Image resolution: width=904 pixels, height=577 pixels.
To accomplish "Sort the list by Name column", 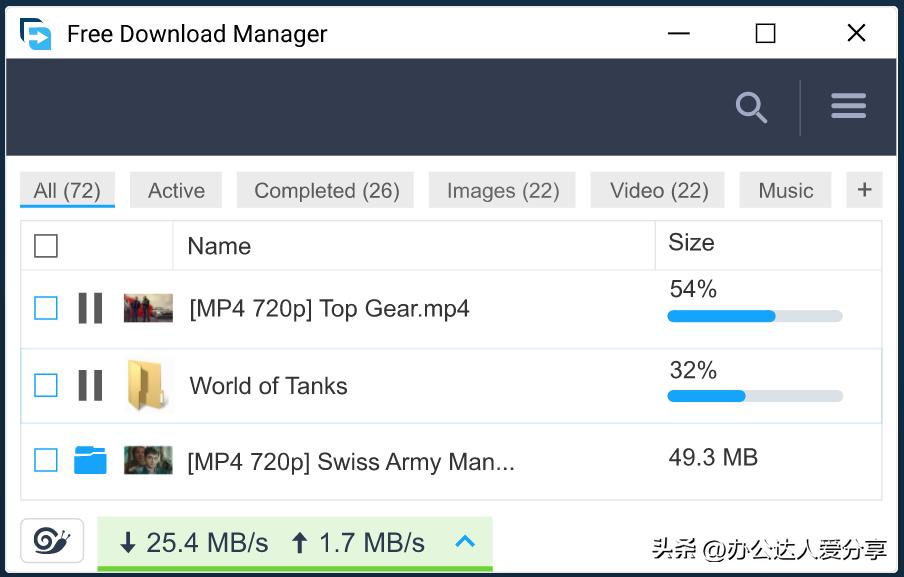I will pos(219,246).
